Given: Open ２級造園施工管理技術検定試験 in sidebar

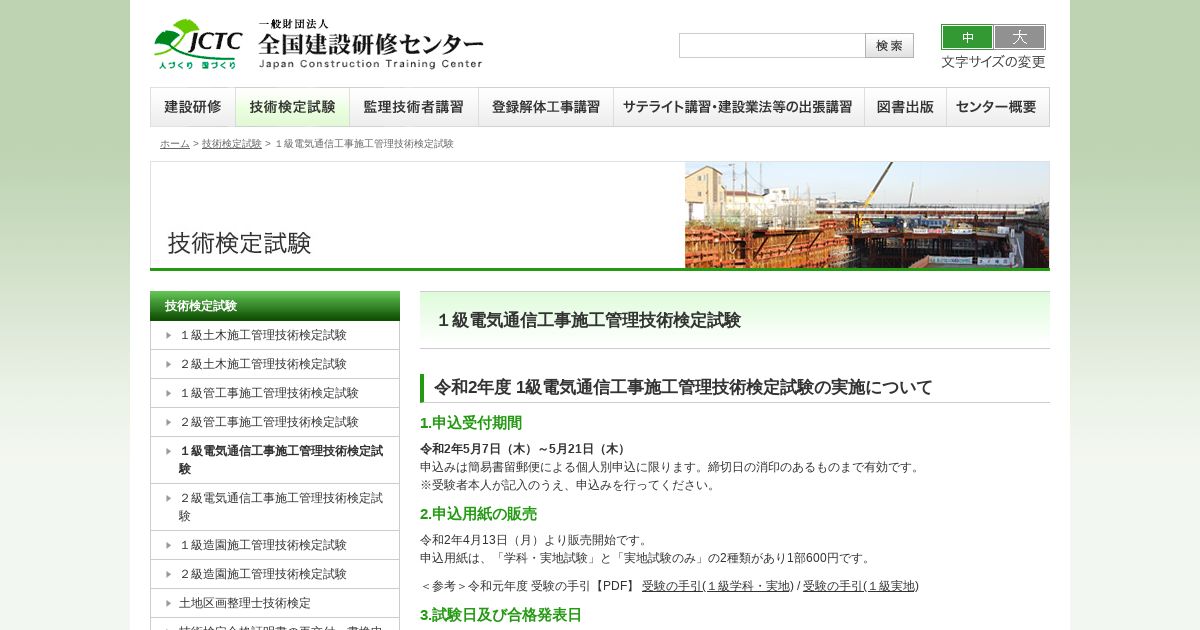Looking at the screenshot, I should [x=275, y=574].
